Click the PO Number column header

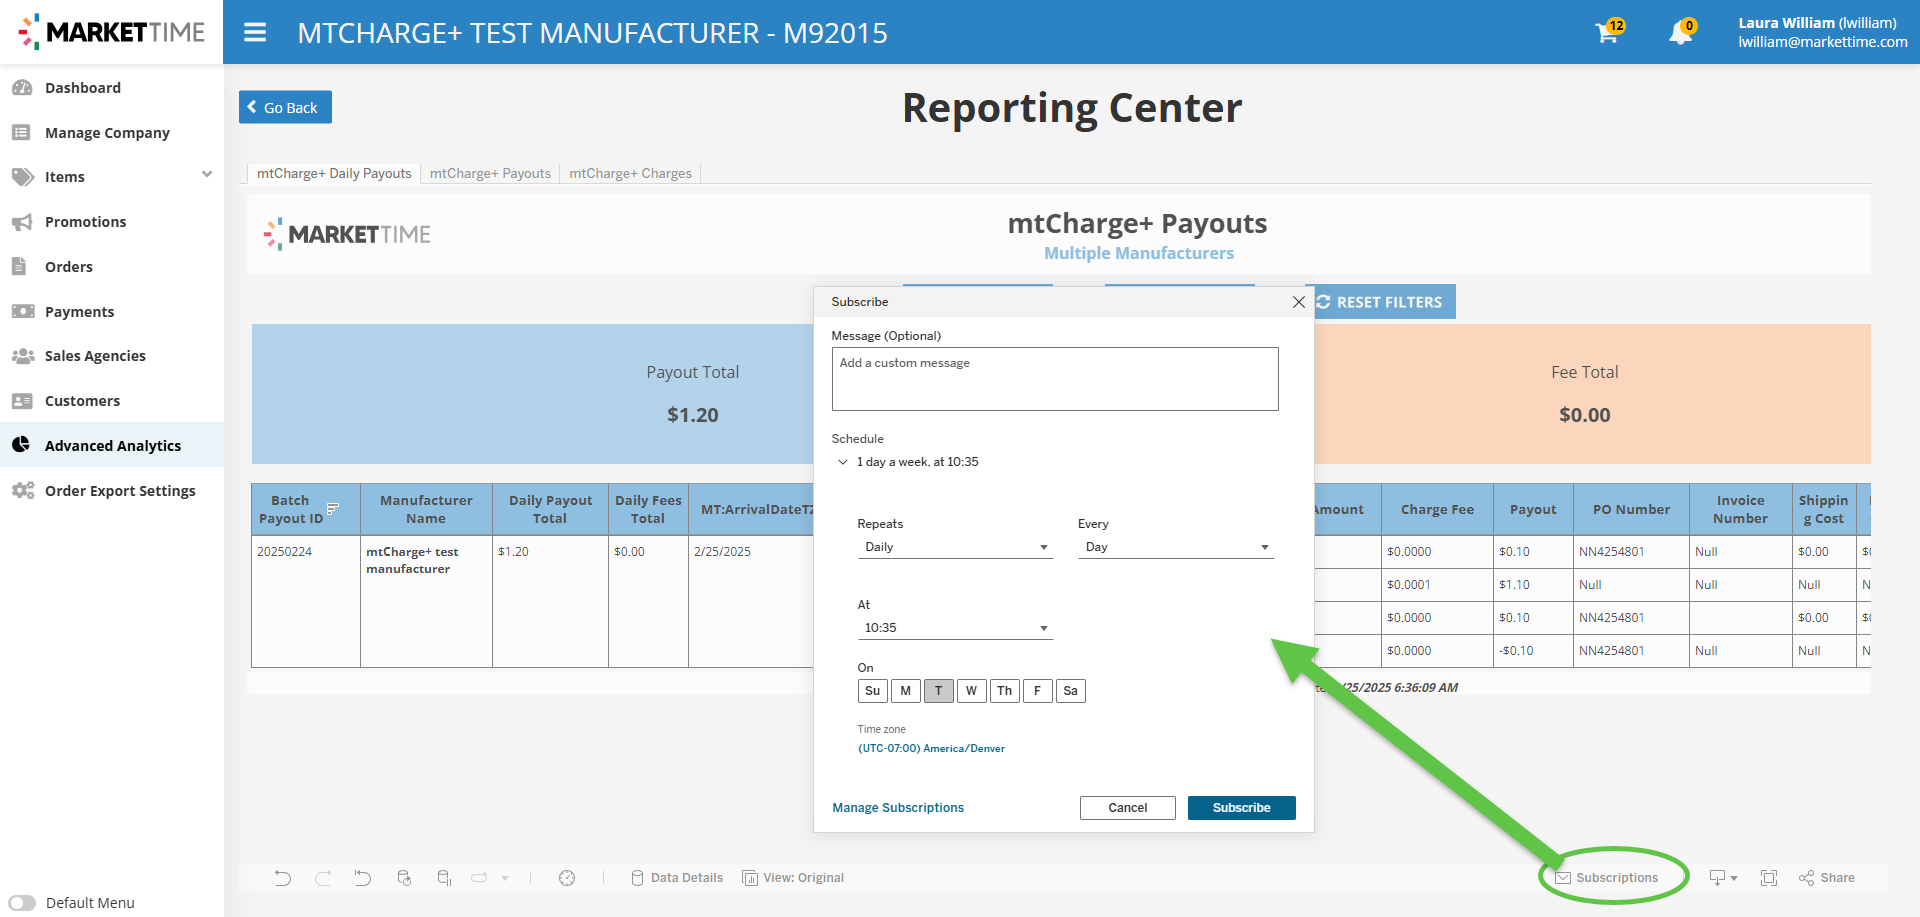click(x=1631, y=509)
